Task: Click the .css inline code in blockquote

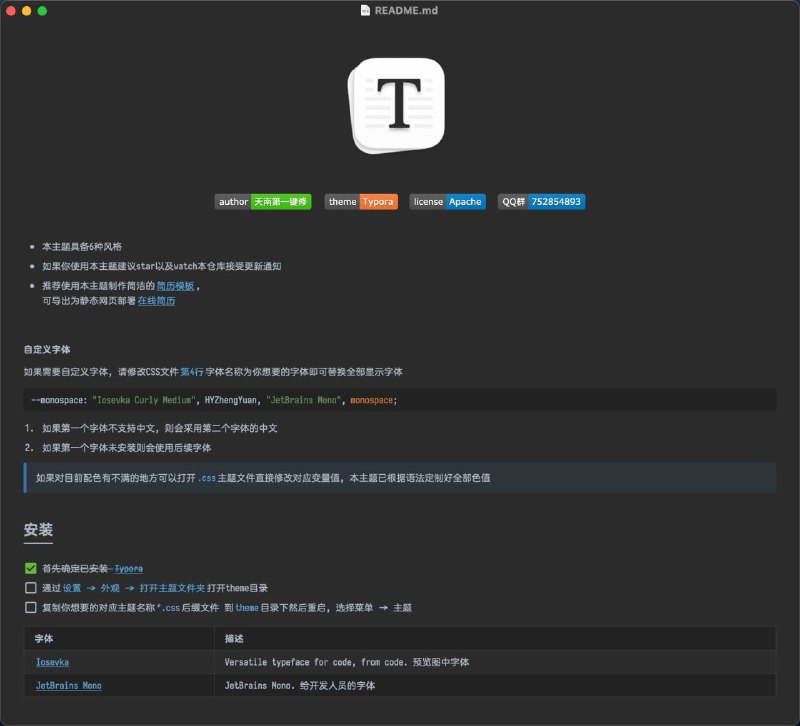Action: [207, 478]
